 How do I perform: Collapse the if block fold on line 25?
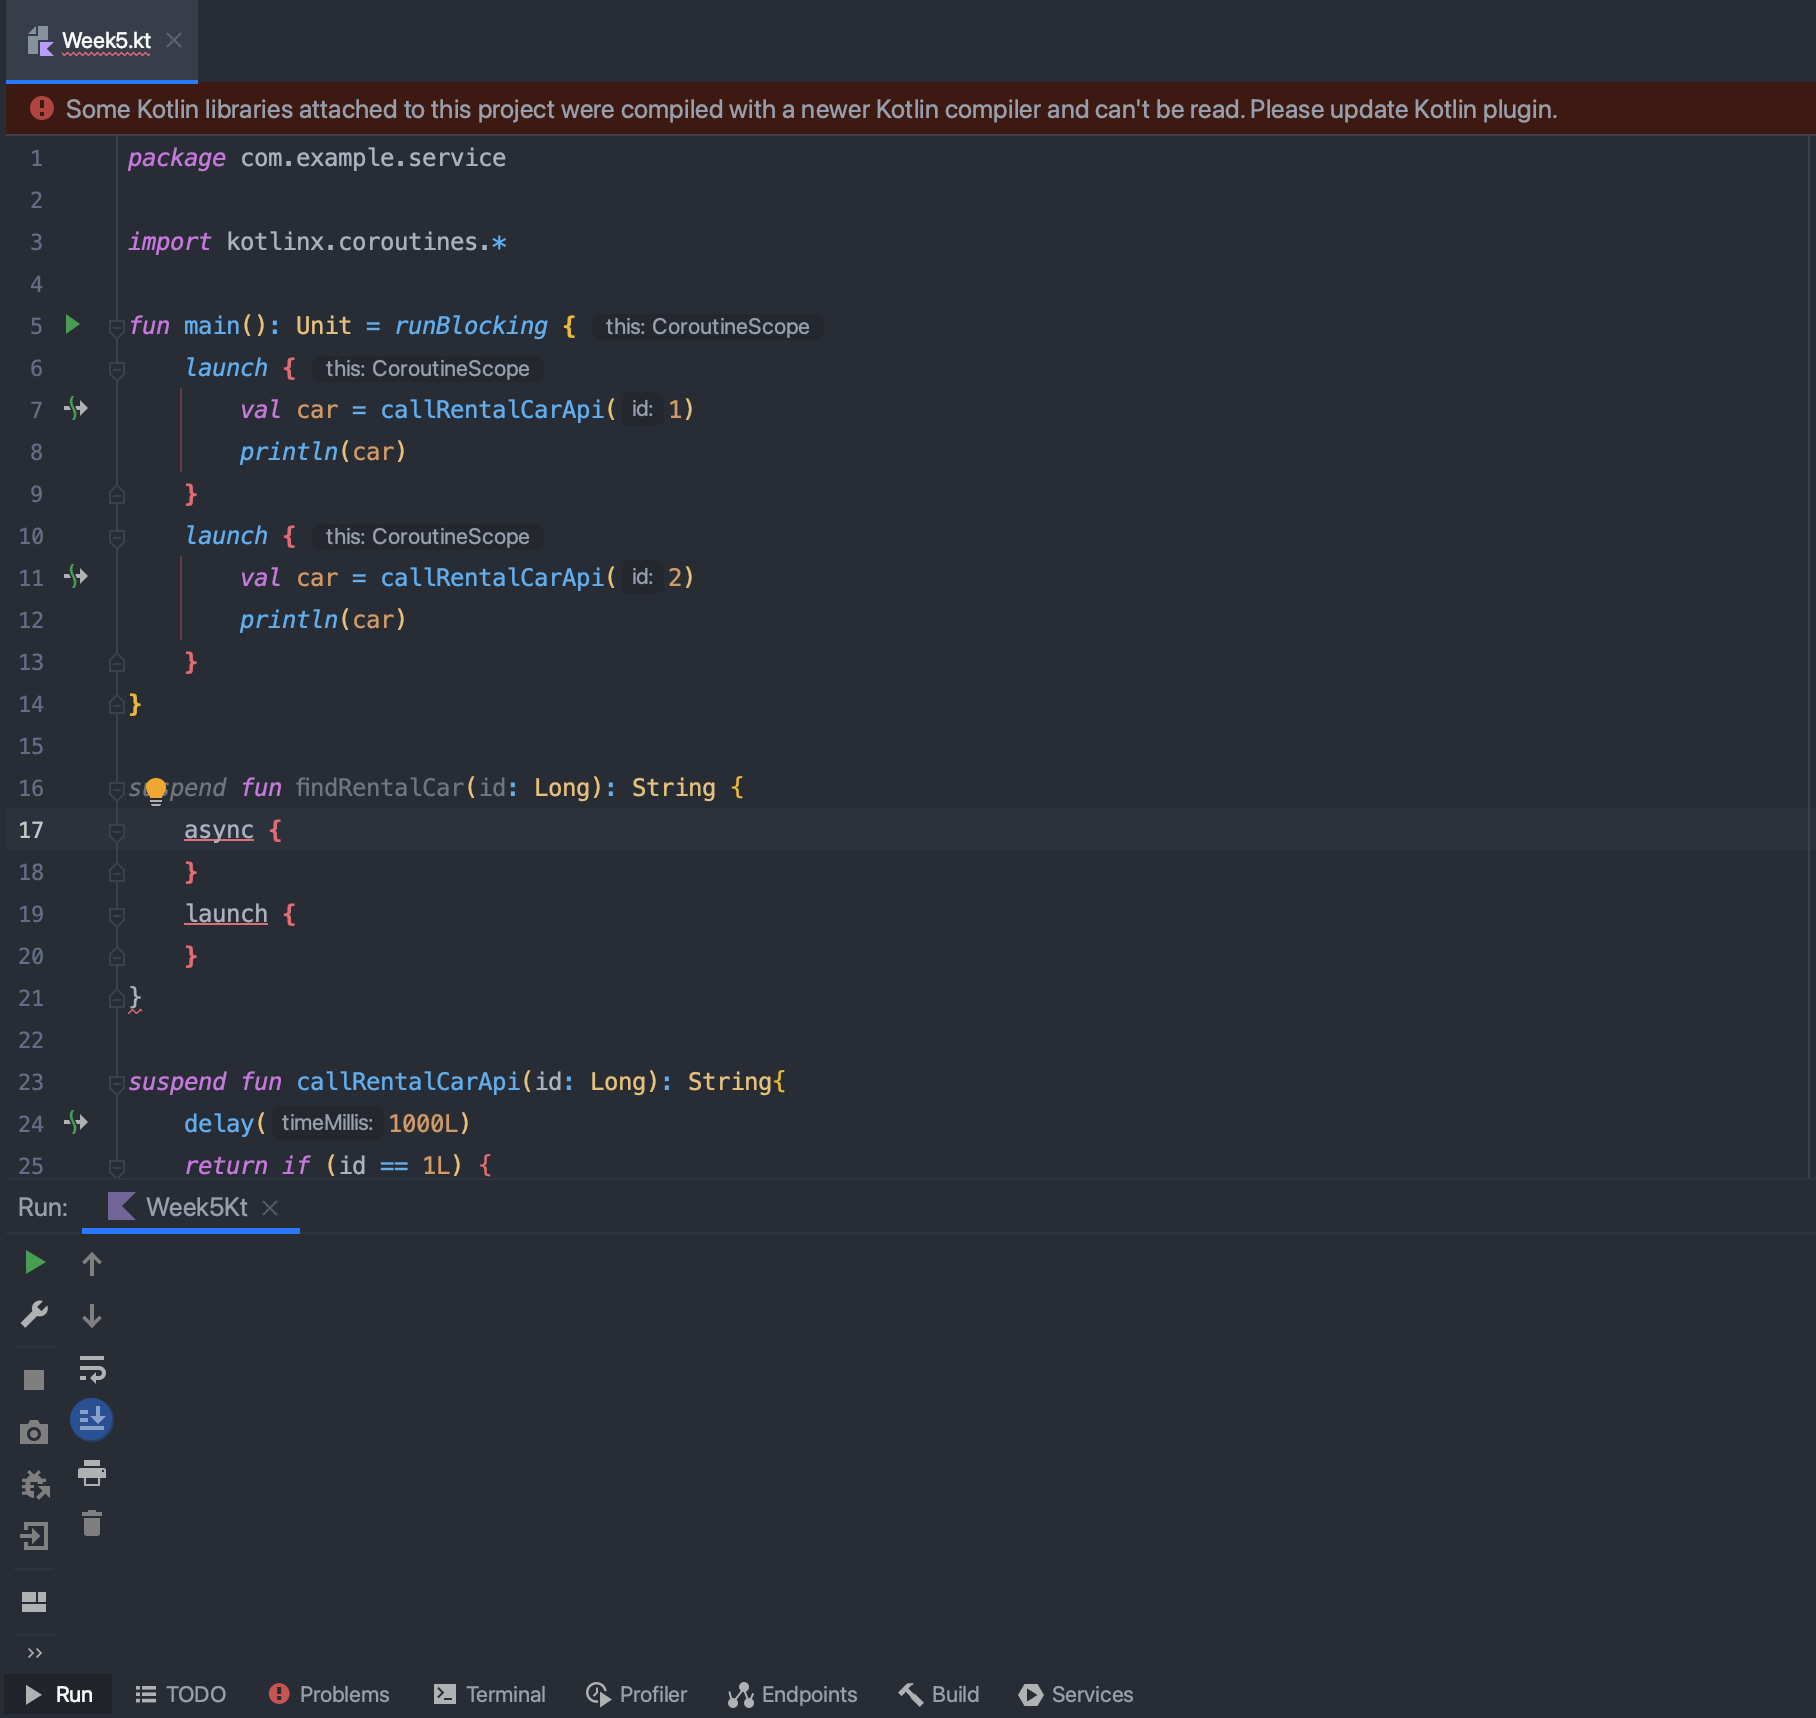pos(116,1166)
